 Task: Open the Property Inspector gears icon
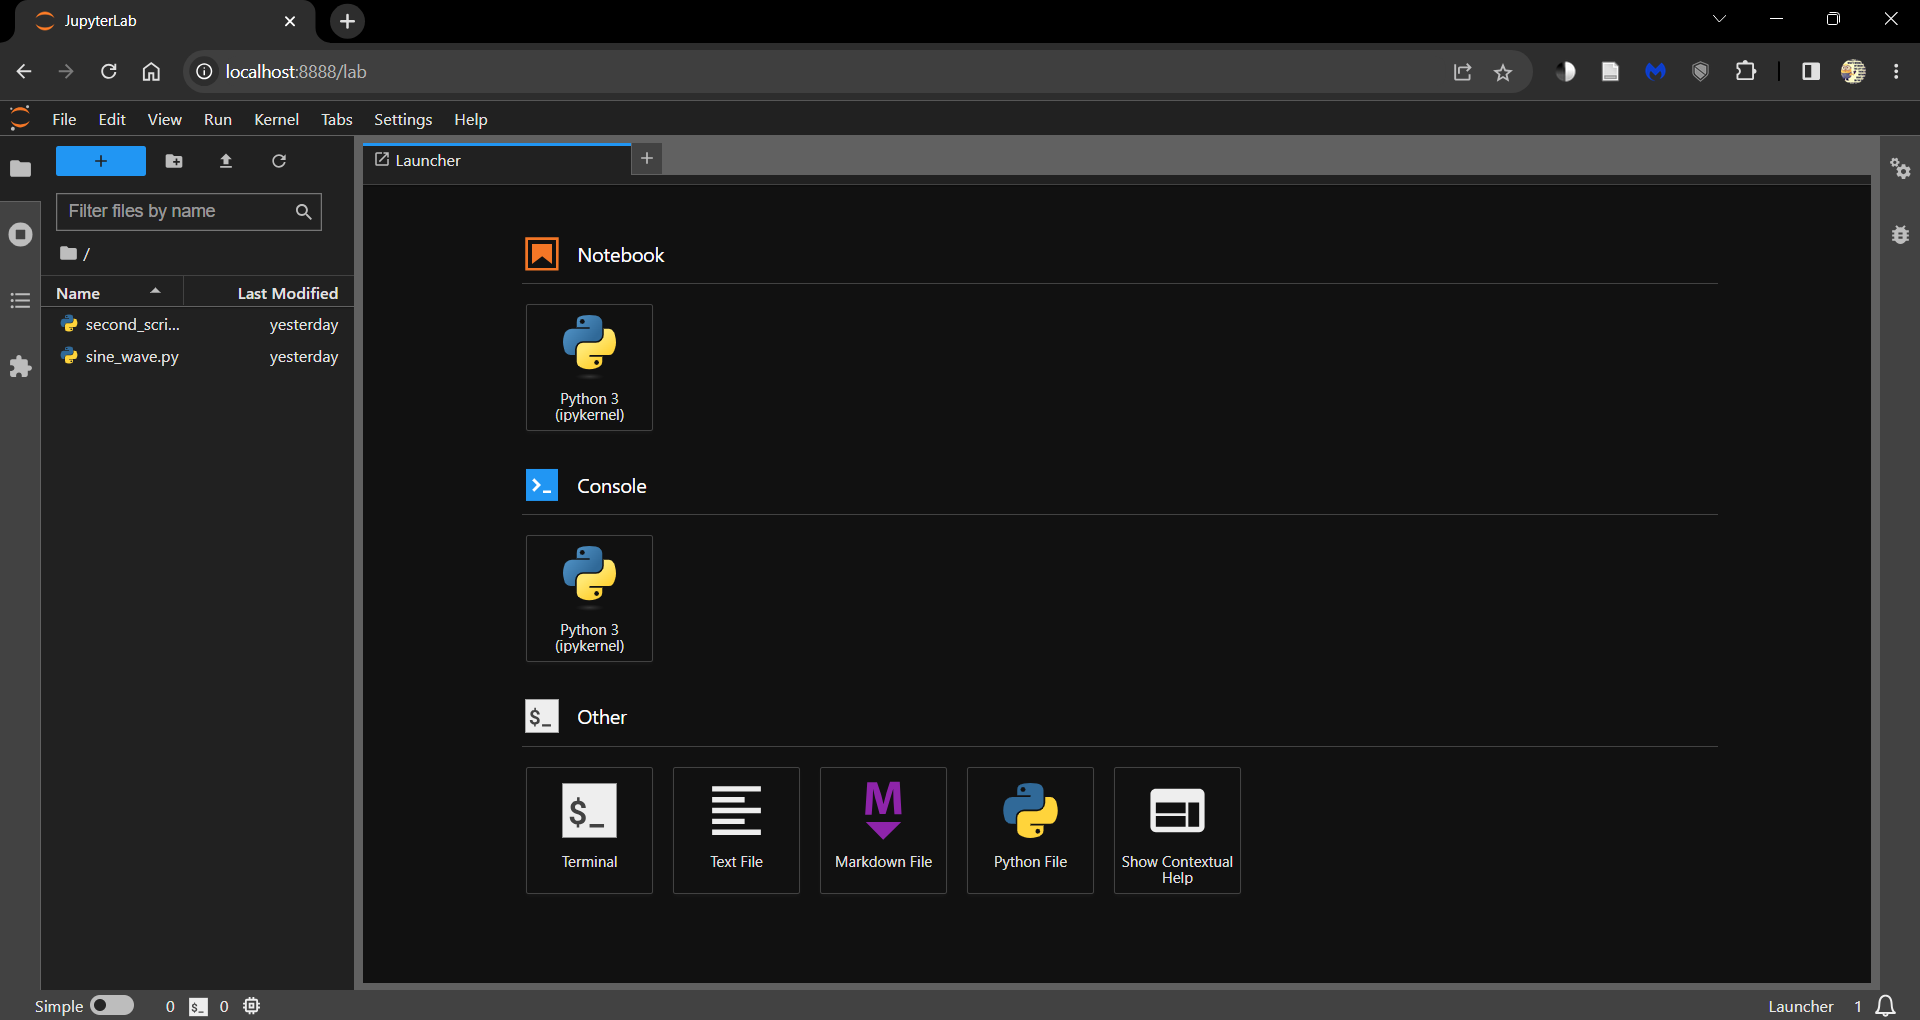[1900, 169]
